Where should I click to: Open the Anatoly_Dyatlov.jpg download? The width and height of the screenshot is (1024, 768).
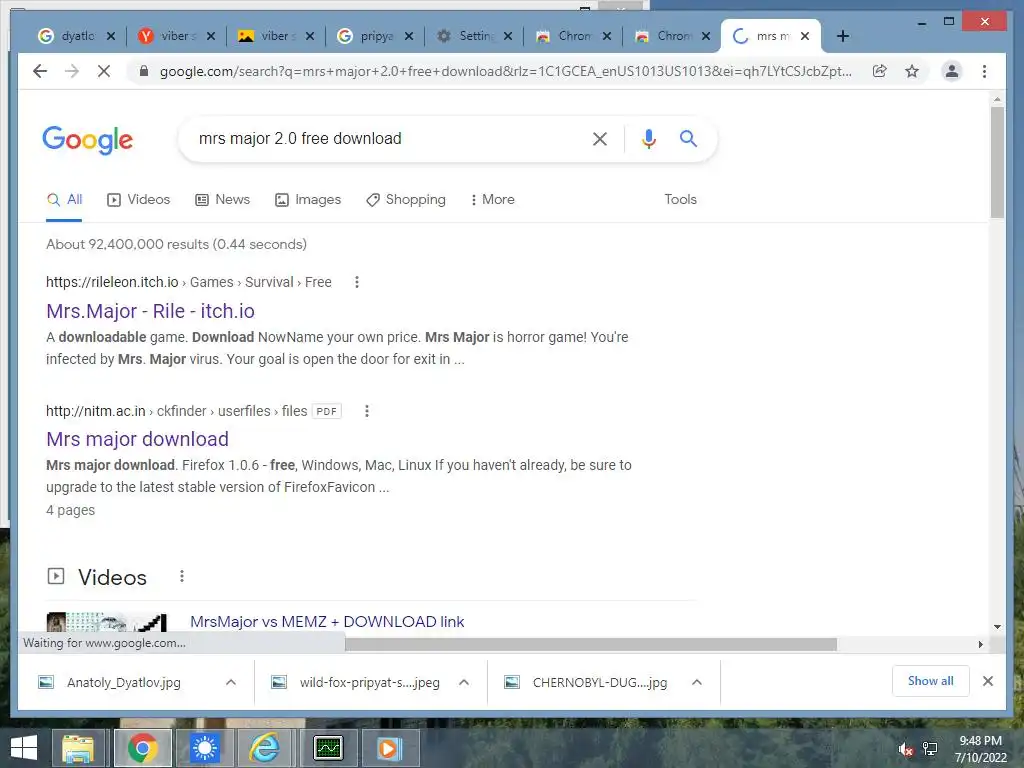(x=123, y=682)
